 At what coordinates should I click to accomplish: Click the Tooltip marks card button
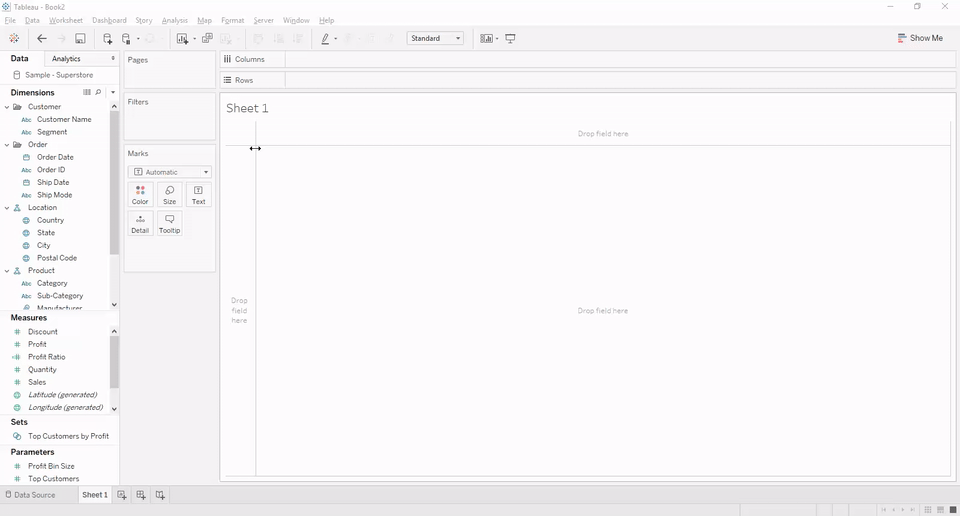click(x=170, y=223)
